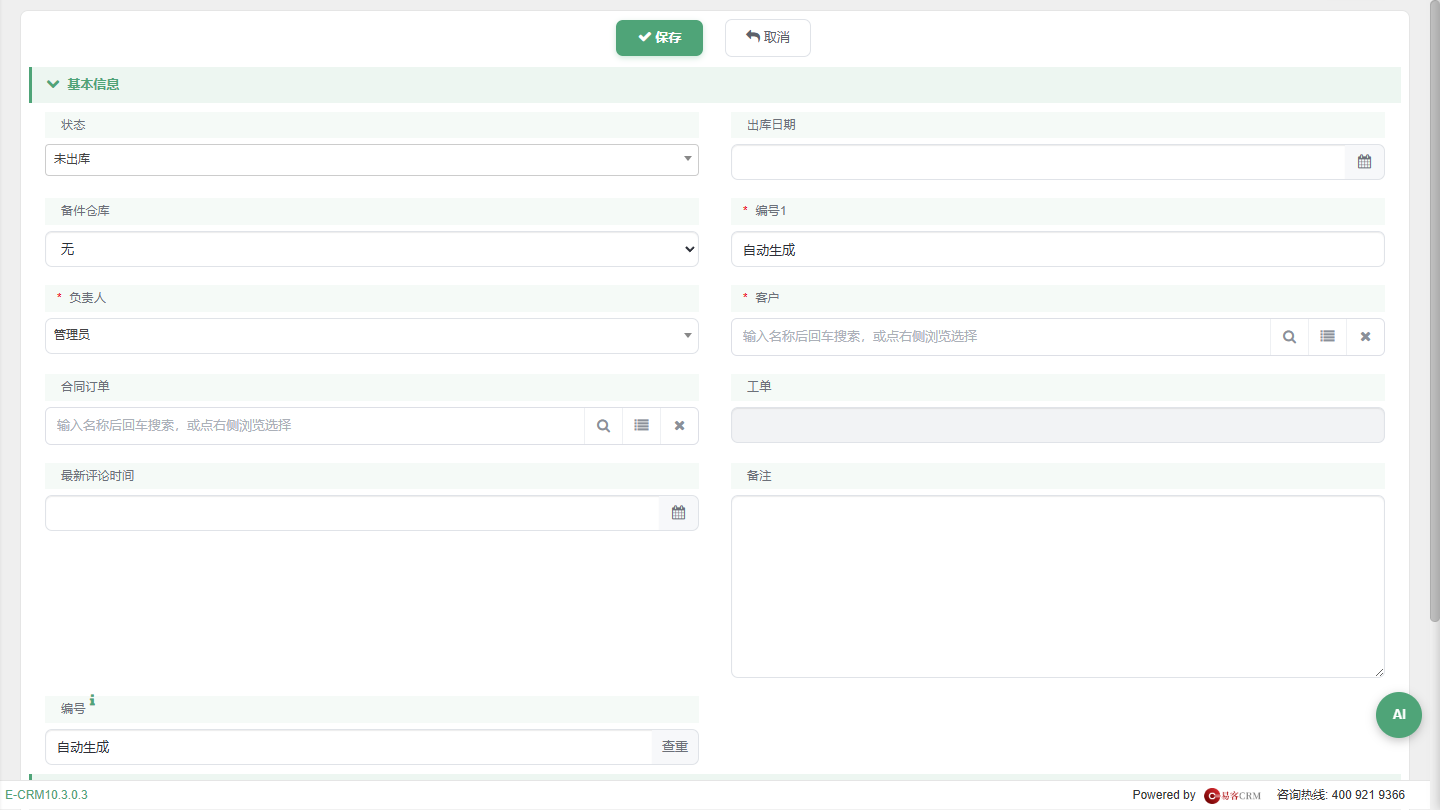
Task: Clear 合同订单 field with the X icon
Action: 679,426
